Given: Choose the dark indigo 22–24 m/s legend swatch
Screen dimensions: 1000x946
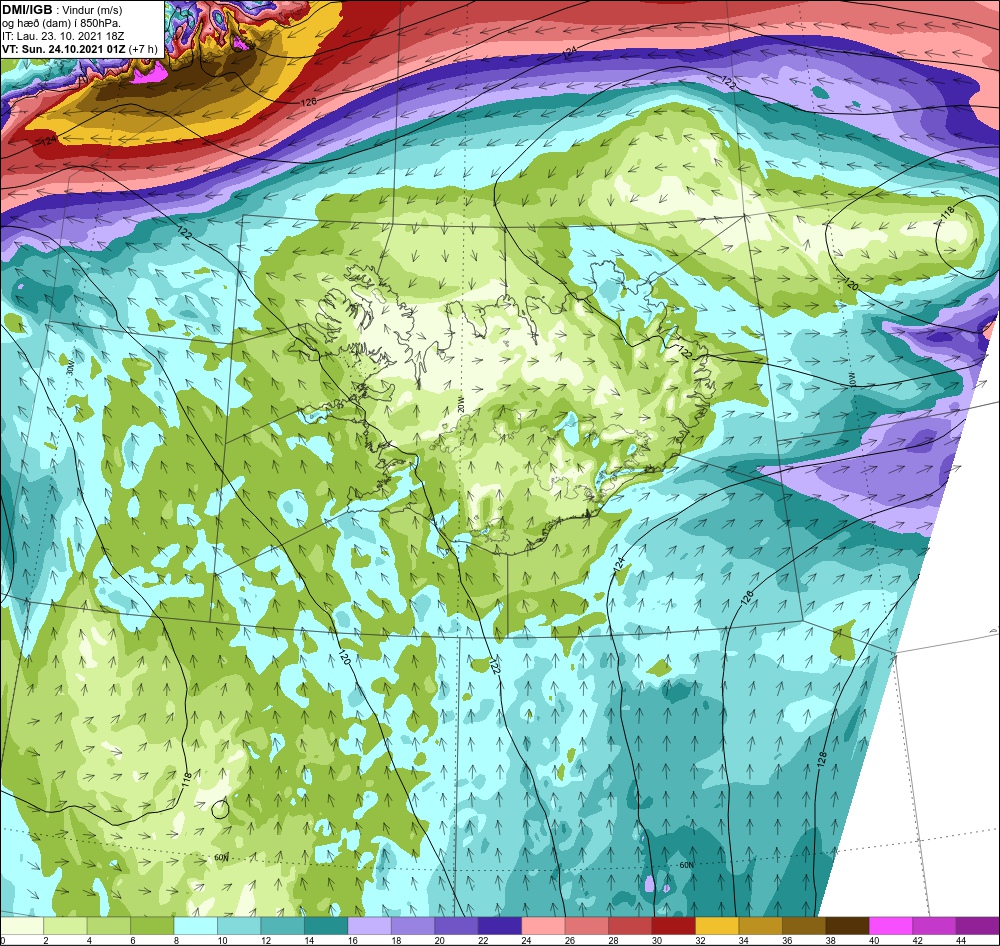Looking at the screenshot, I should click(500, 926).
